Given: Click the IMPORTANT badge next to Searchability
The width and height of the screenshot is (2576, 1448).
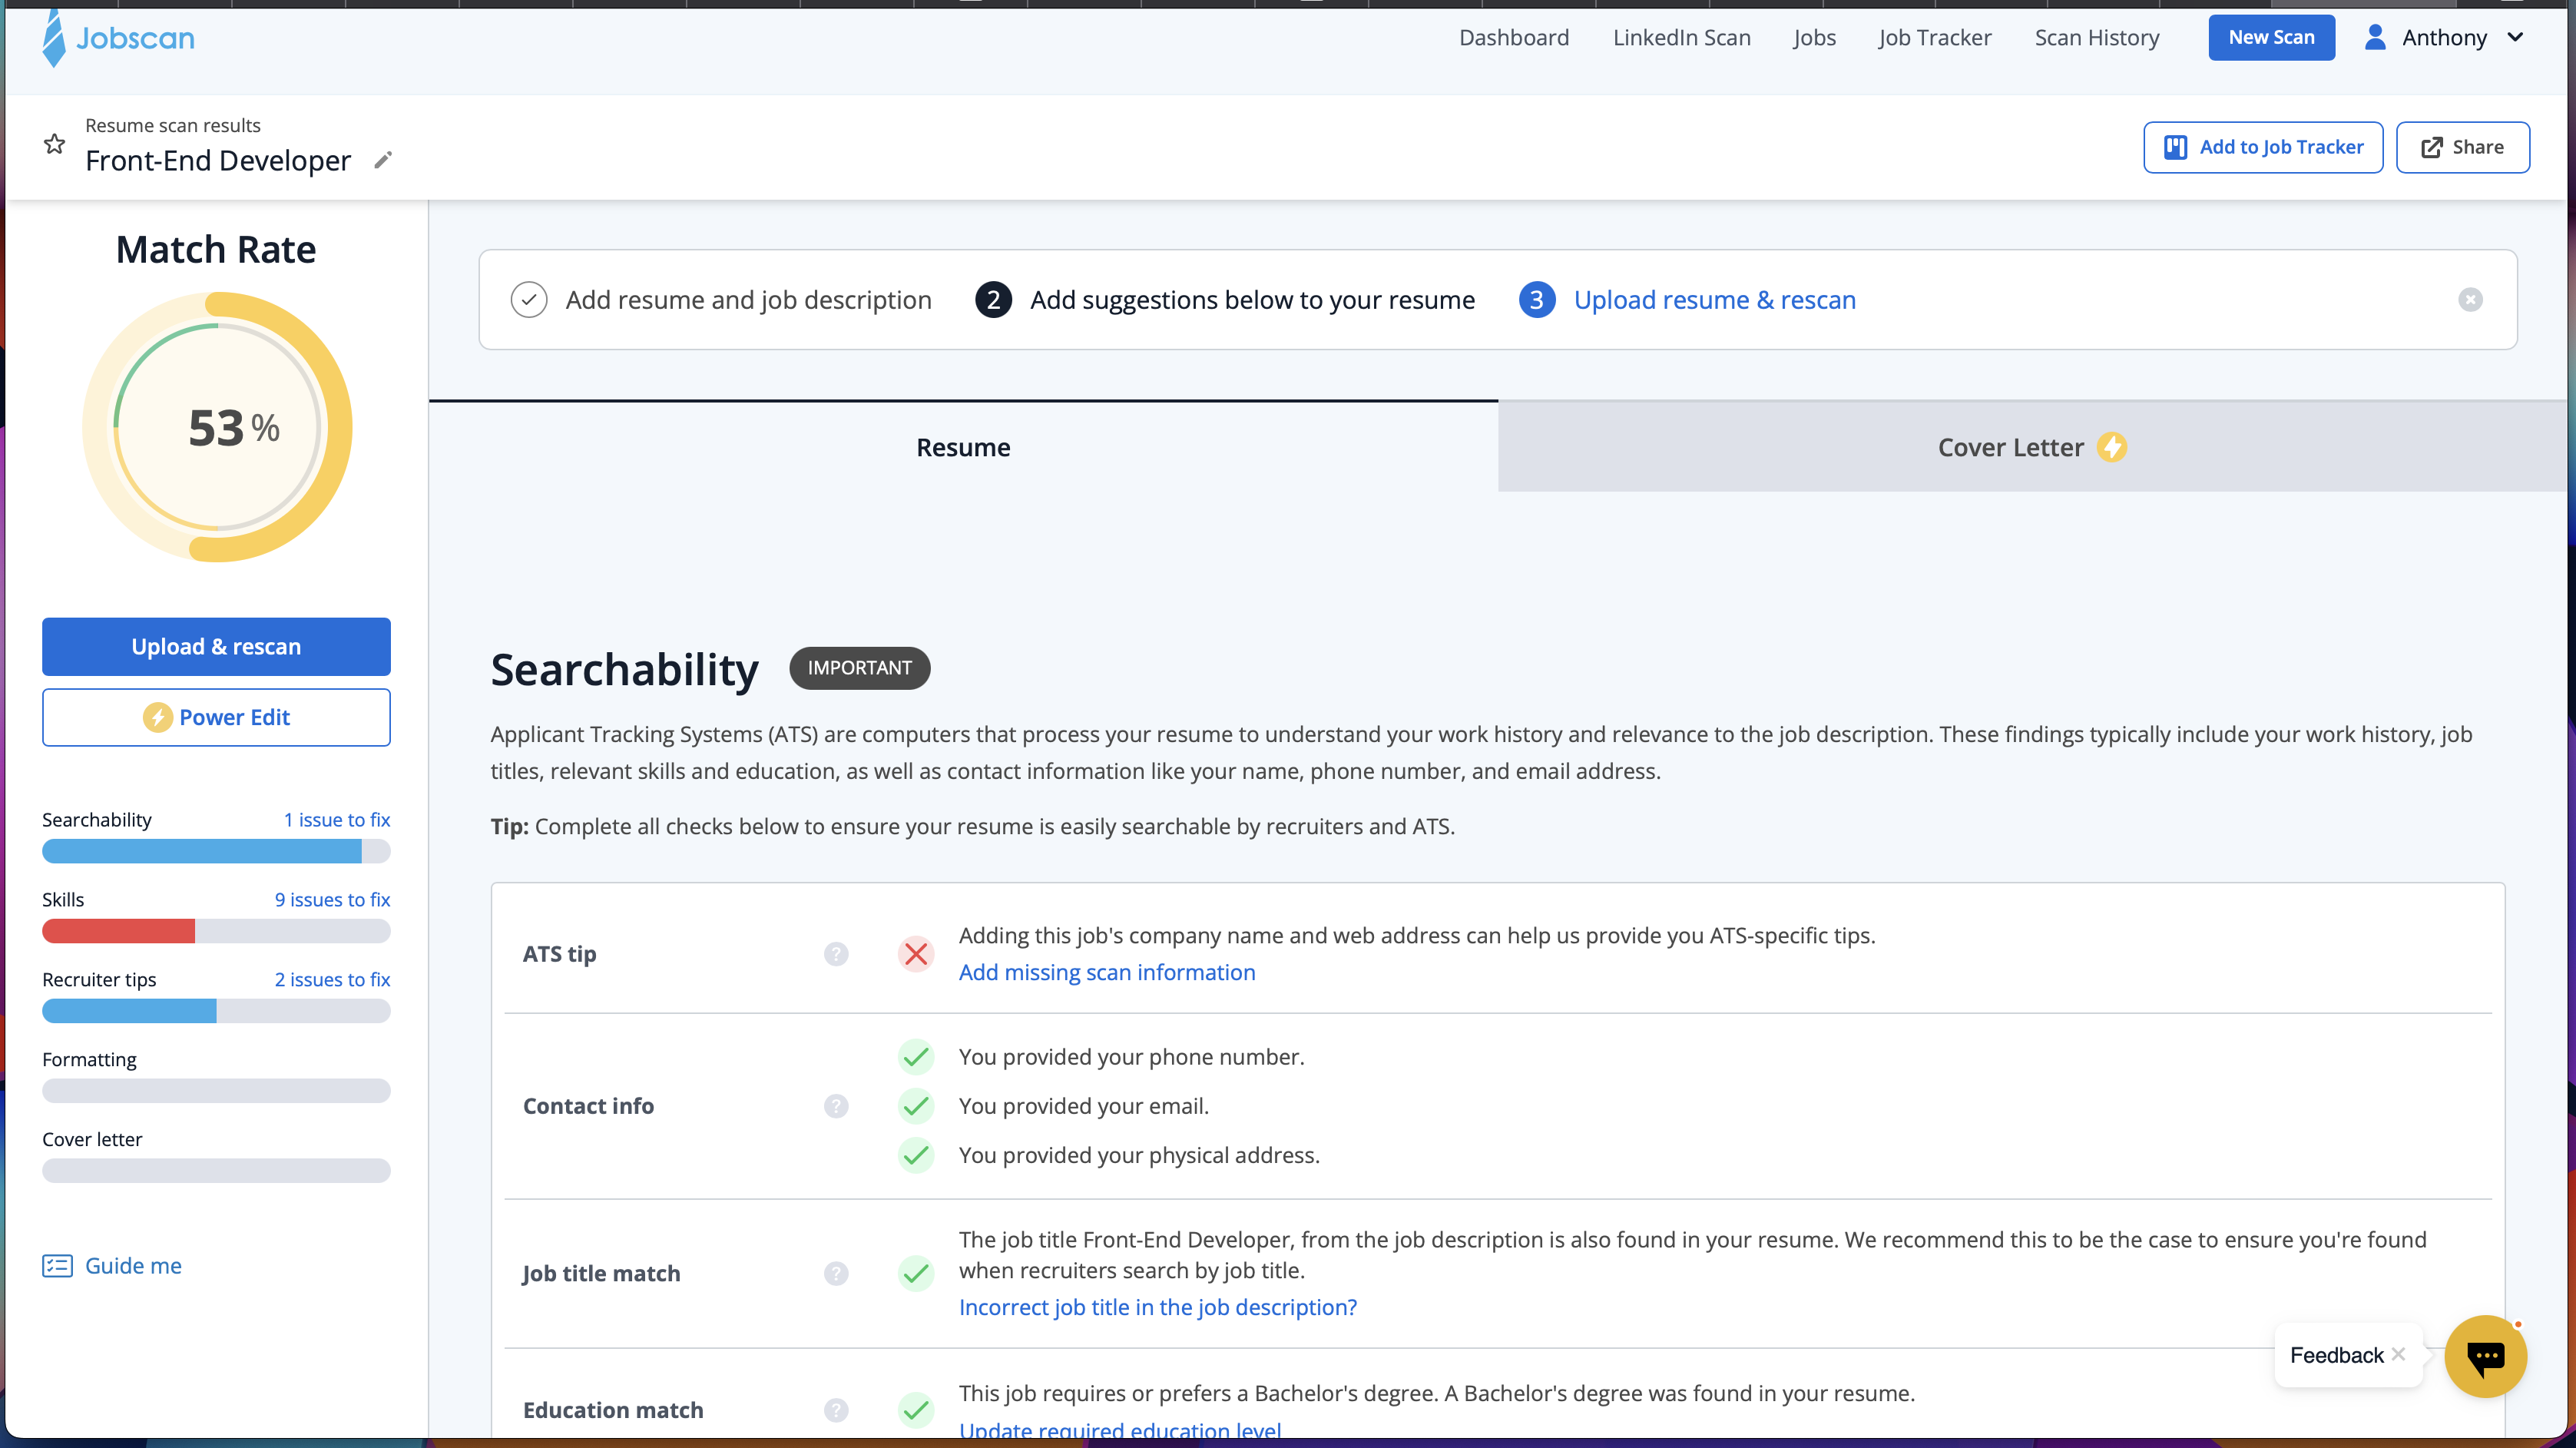Looking at the screenshot, I should (859, 668).
